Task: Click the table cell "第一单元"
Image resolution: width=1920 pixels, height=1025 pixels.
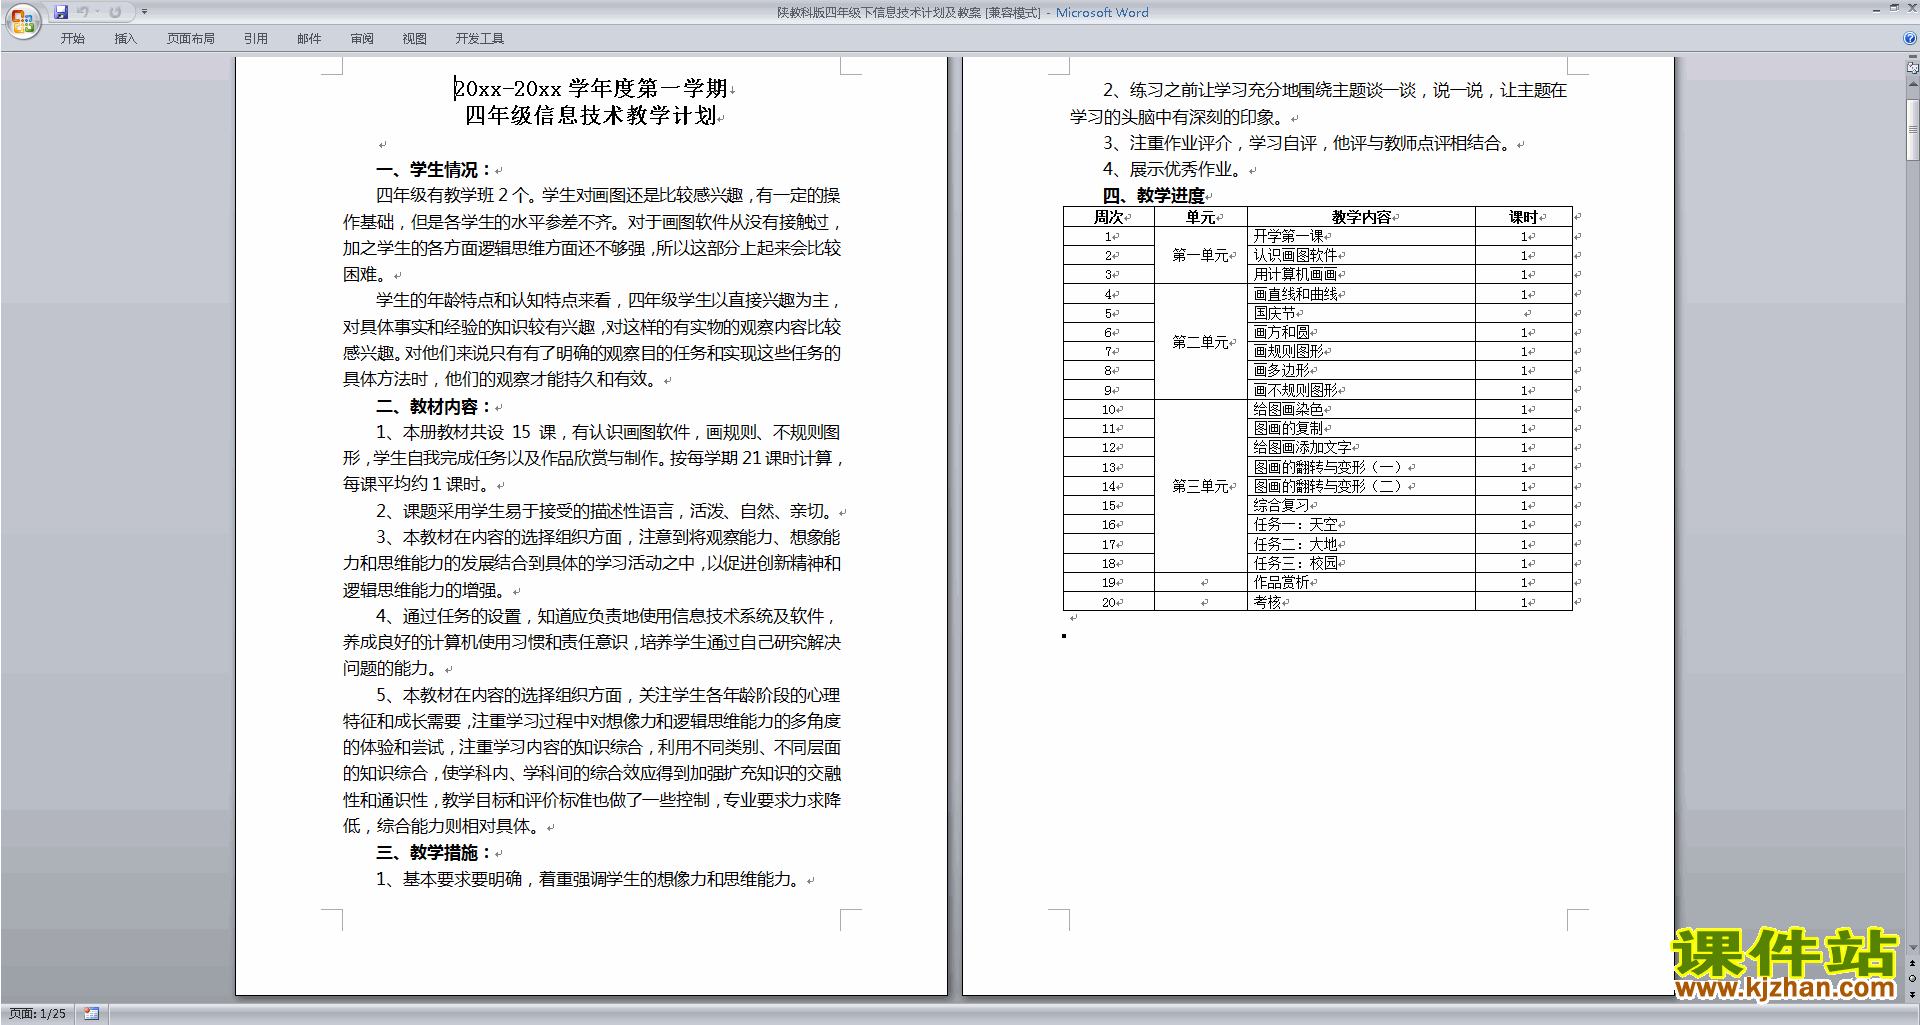Action: pyautogui.click(x=1200, y=256)
